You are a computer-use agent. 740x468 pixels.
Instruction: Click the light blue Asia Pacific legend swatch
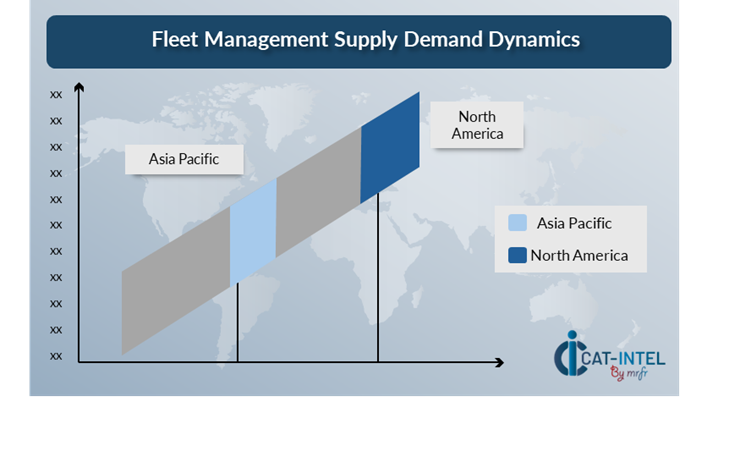[517, 223]
